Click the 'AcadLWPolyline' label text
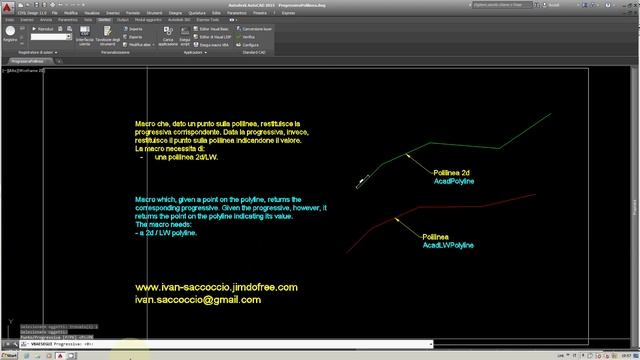The width and height of the screenshot is (640, 360). [x=448, y=245]
